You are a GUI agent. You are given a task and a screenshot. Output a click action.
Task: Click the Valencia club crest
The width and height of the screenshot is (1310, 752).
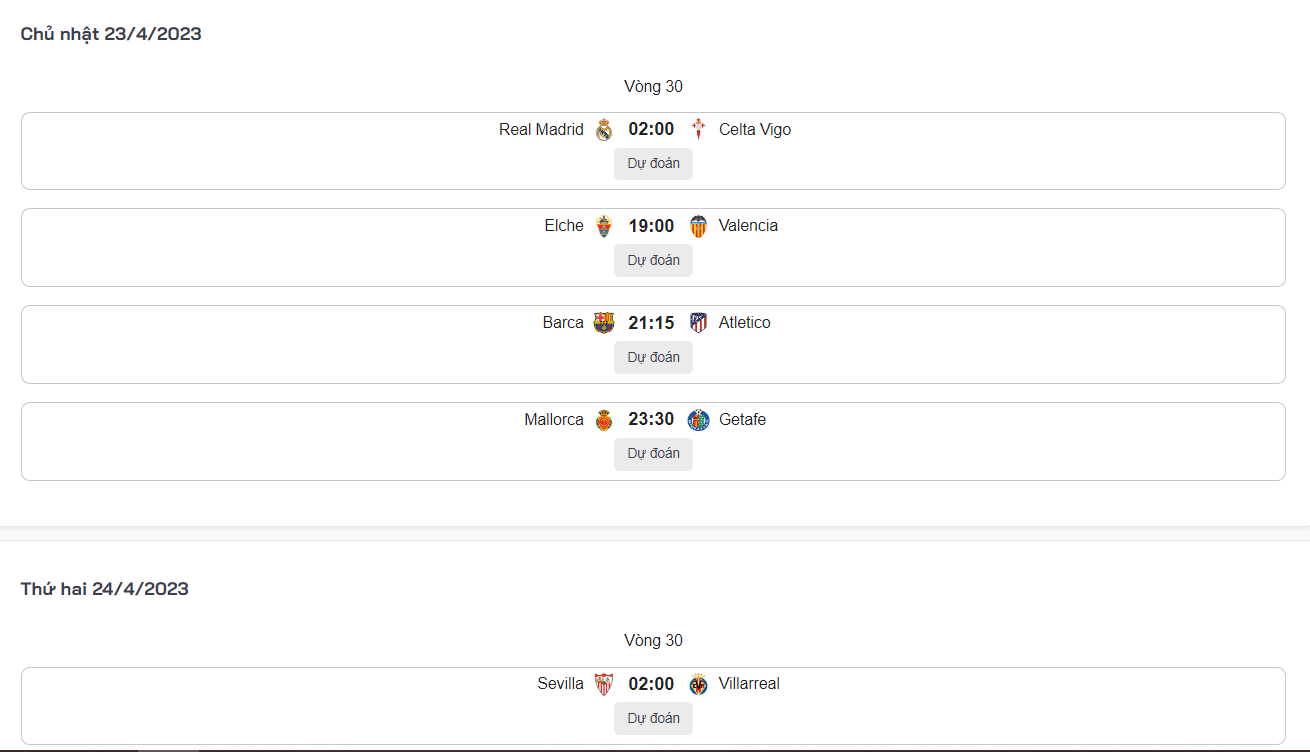(699, 227)
